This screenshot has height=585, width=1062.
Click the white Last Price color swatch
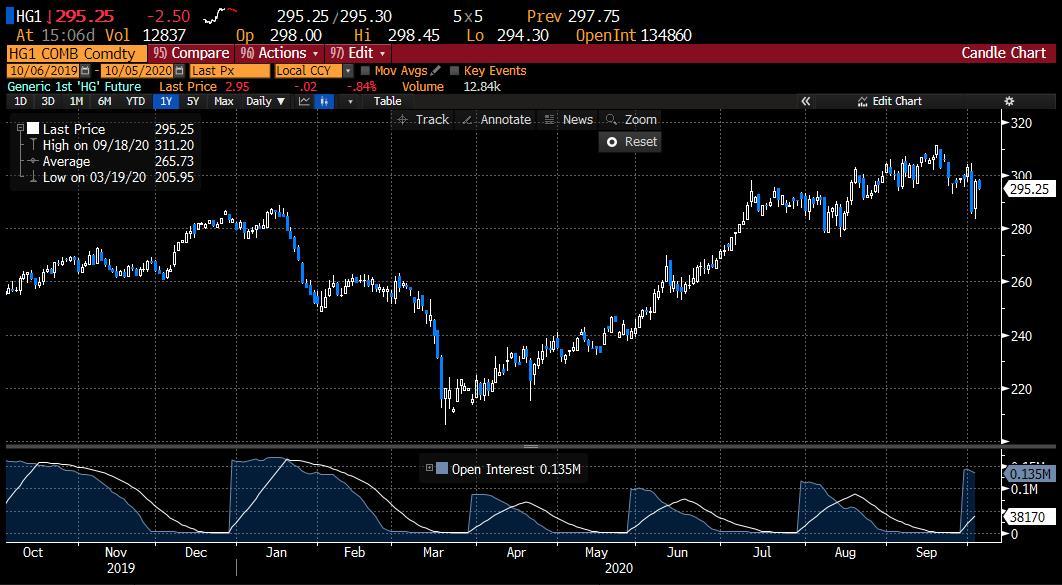(x=33, y=129)
